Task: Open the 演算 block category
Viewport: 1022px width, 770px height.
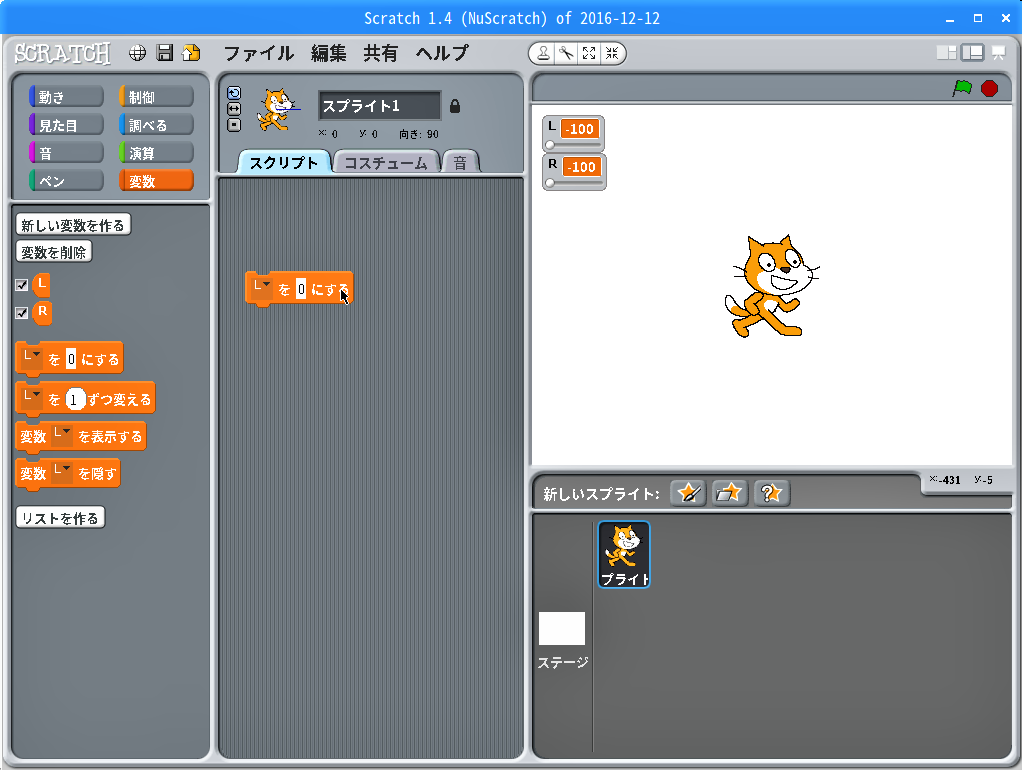Action: point(156,153)
